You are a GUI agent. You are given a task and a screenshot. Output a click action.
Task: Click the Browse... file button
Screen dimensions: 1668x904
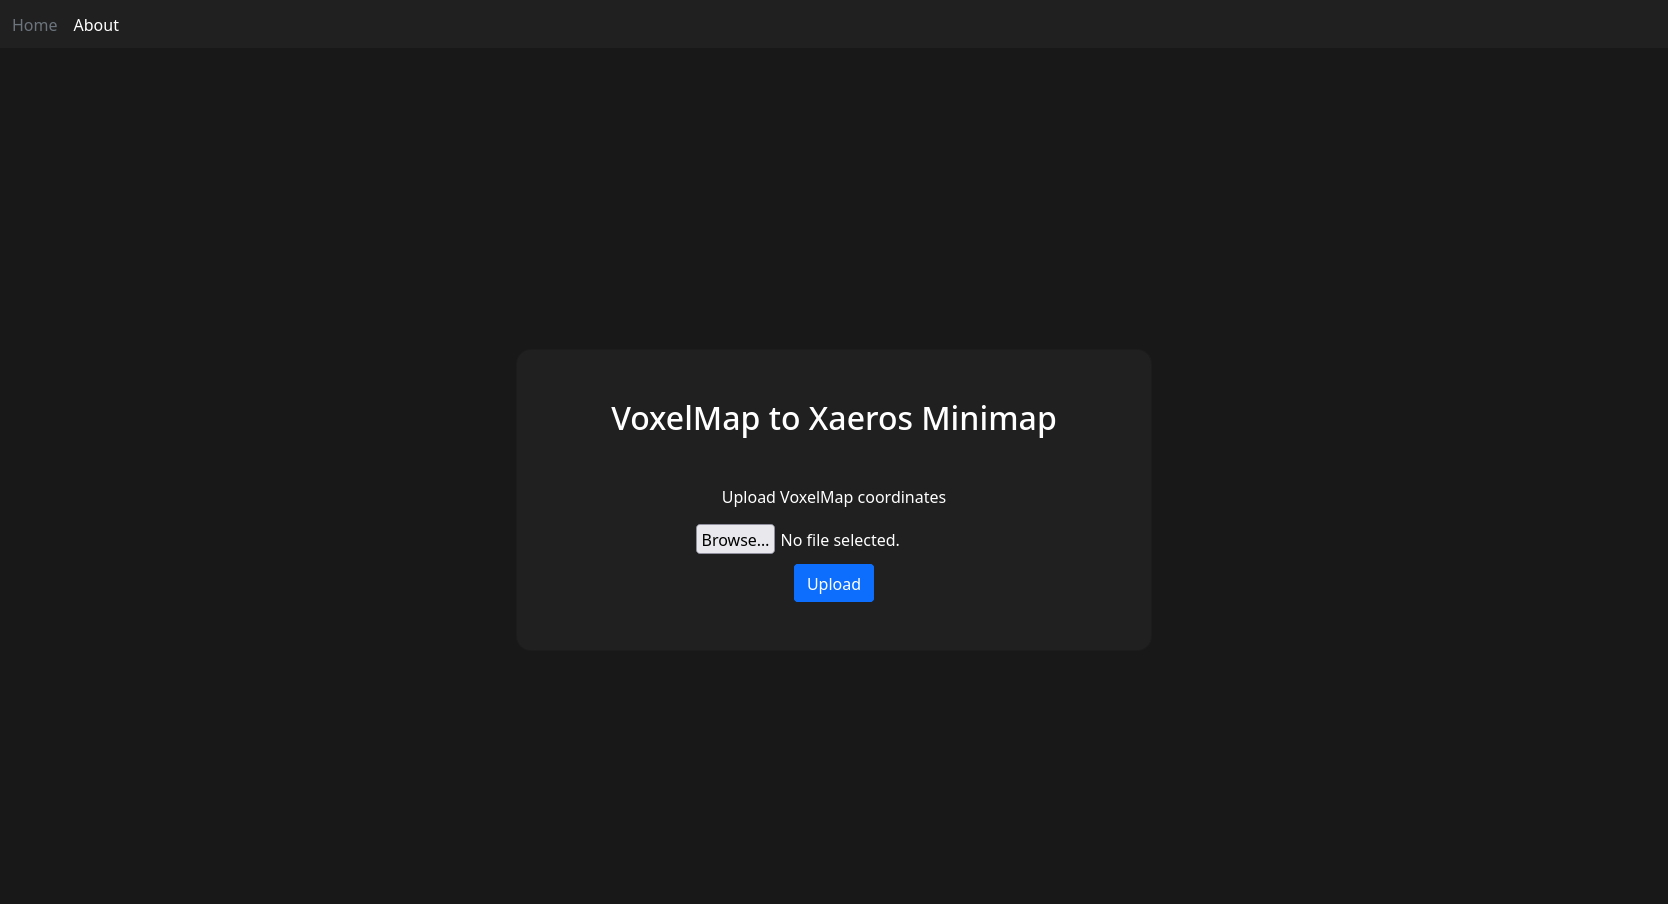[735, 539]
